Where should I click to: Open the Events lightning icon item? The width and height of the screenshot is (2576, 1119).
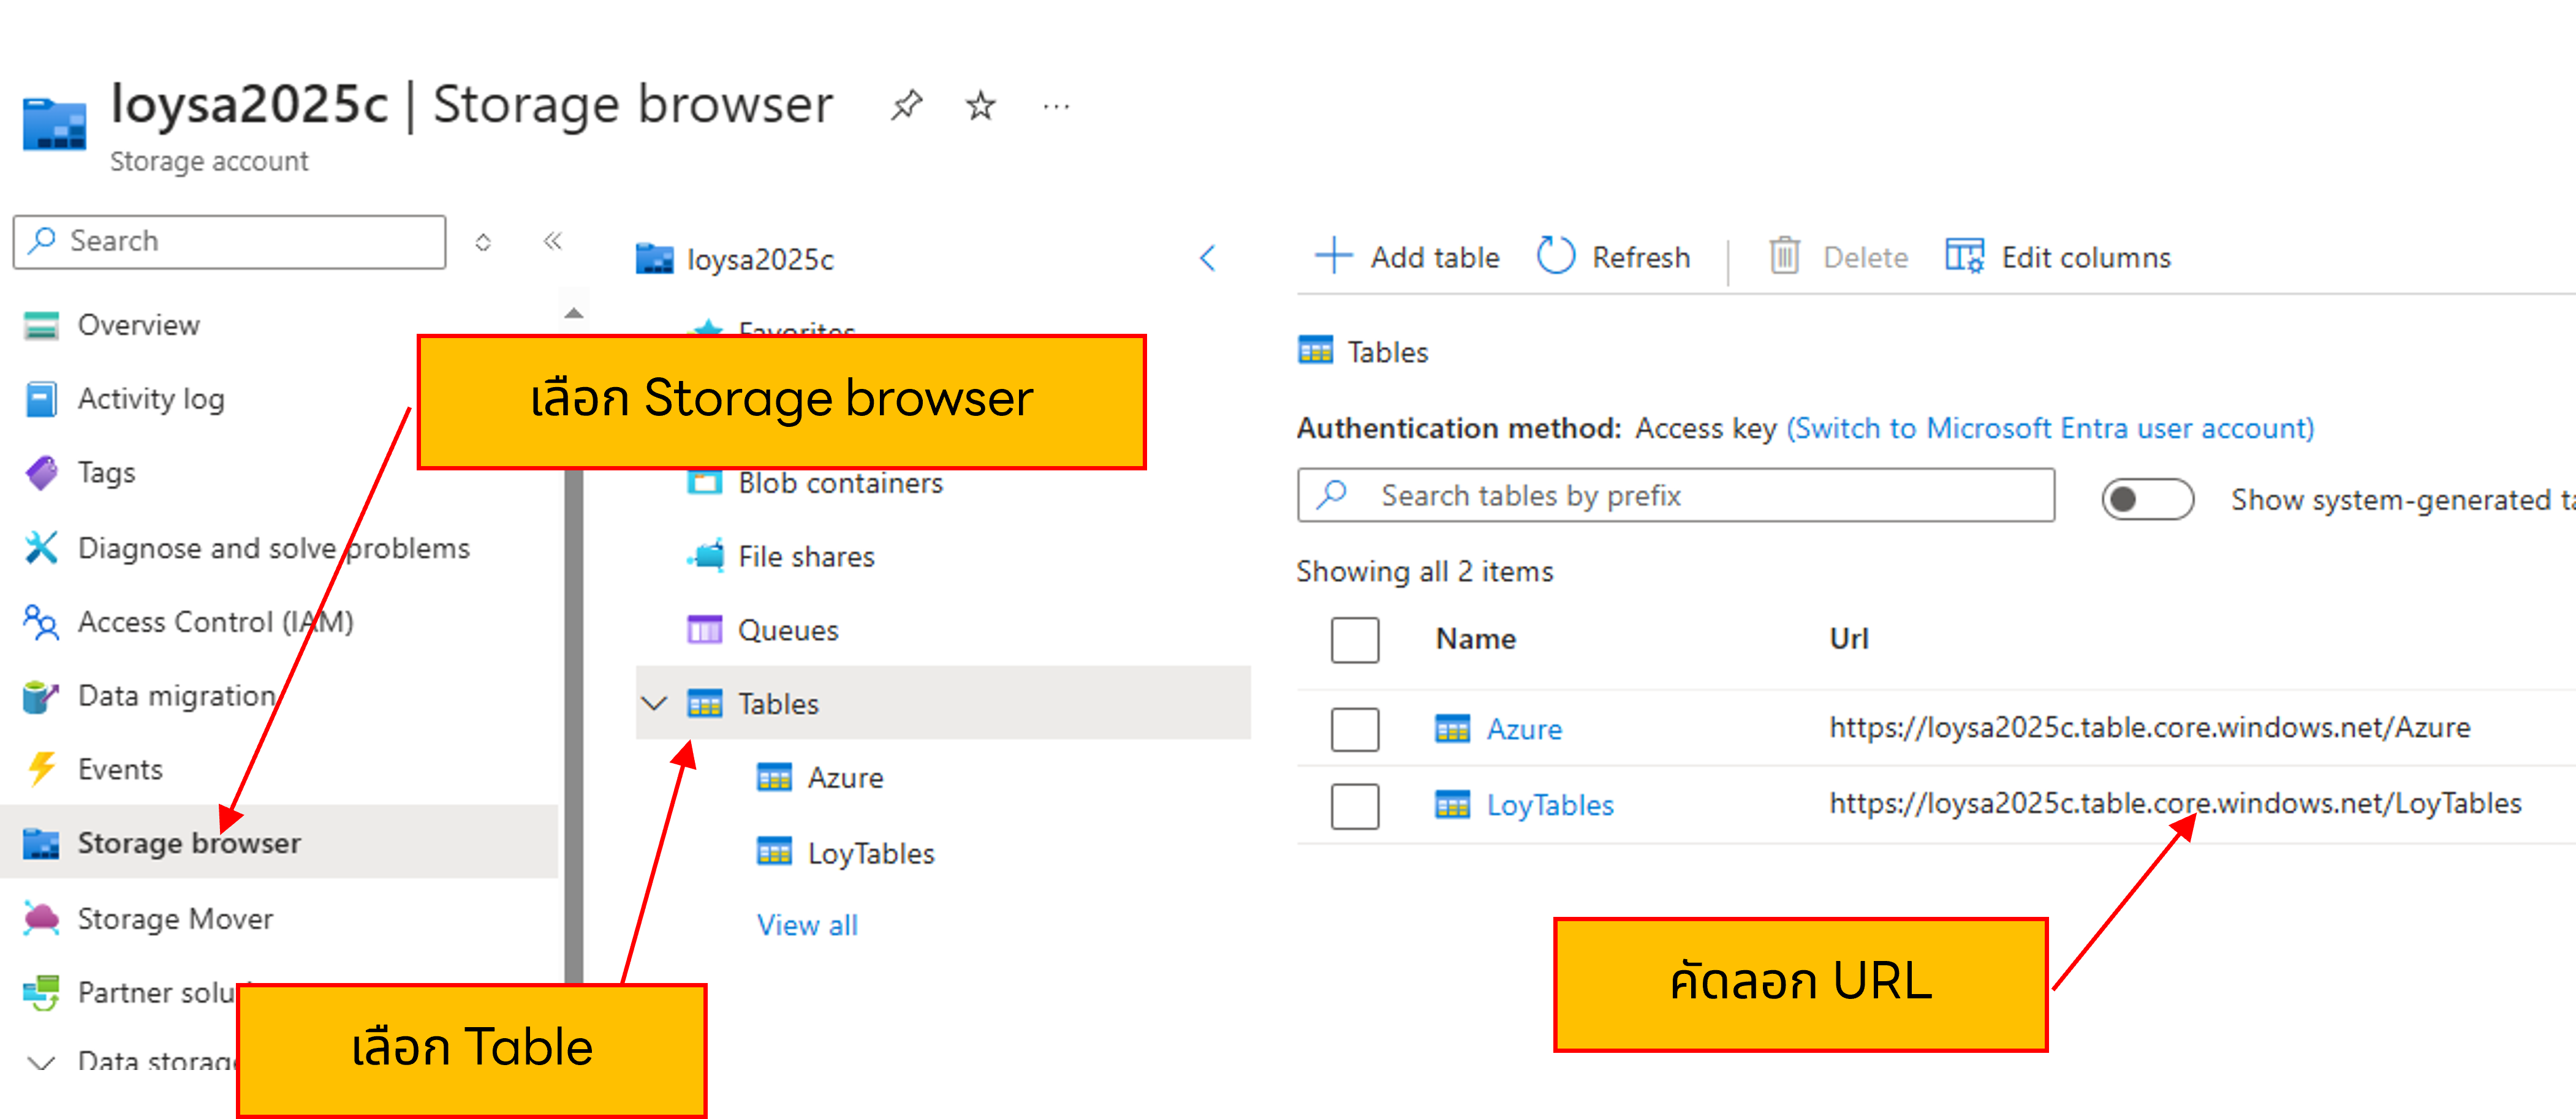[x=41, y=769]
